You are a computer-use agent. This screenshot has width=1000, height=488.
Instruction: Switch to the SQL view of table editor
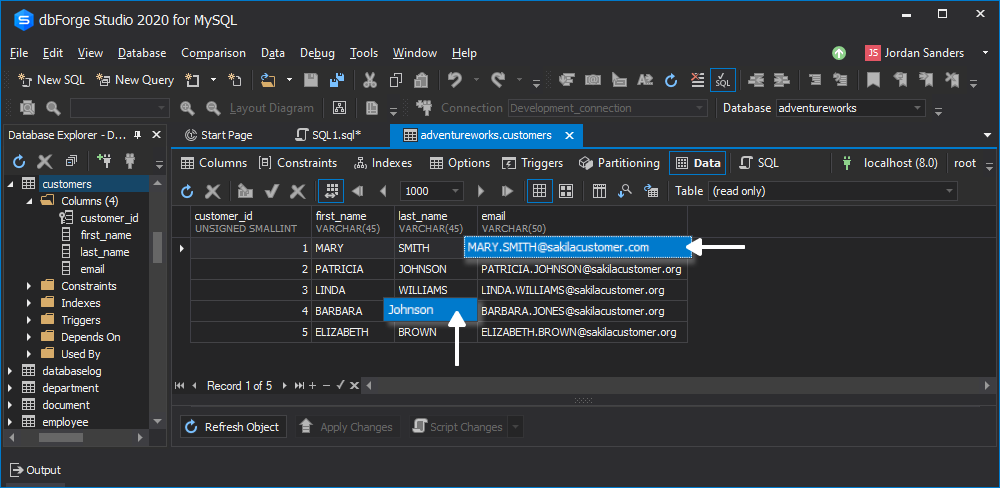[759, 163]
